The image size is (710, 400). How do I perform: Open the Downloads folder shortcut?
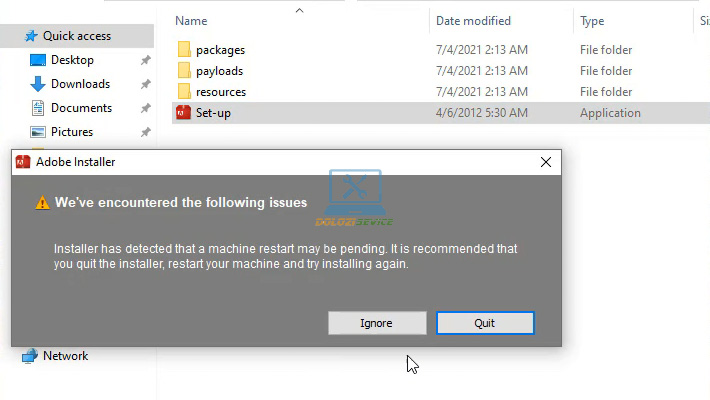click(80, 84)
